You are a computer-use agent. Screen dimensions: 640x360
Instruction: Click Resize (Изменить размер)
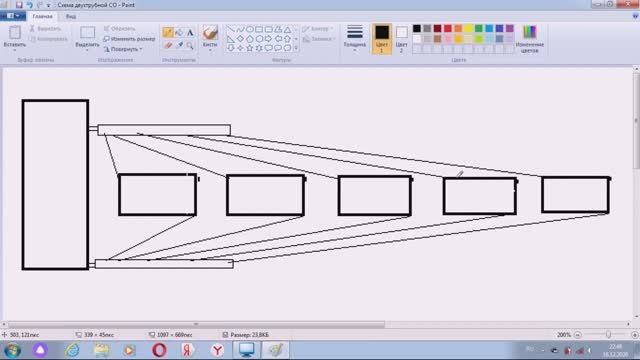pos(129,39)
